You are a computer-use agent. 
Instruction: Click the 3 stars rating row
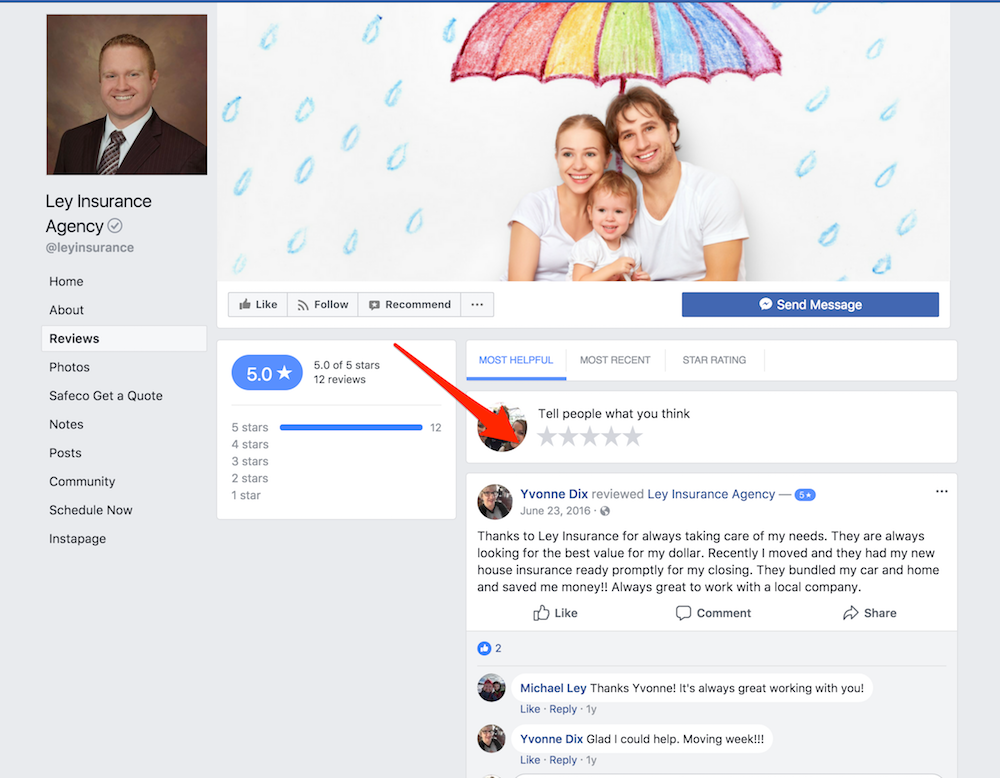[x=250, y=461]
